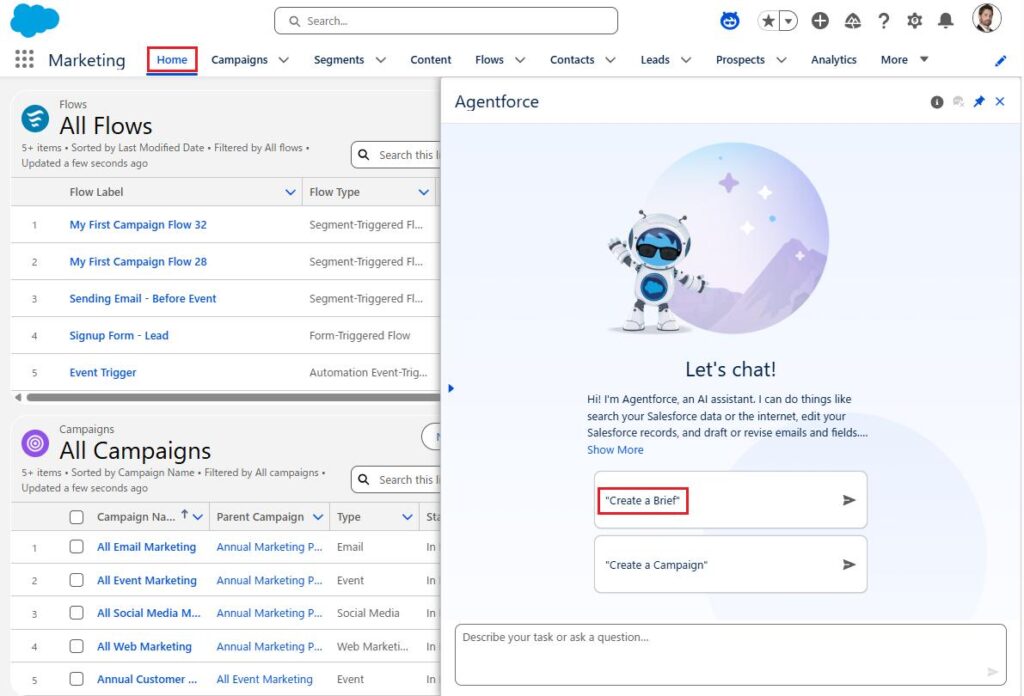Expand the Segments tab chevron
Image resolution: width=1024 pixels, height=696 pixels.
click(381, 60)
